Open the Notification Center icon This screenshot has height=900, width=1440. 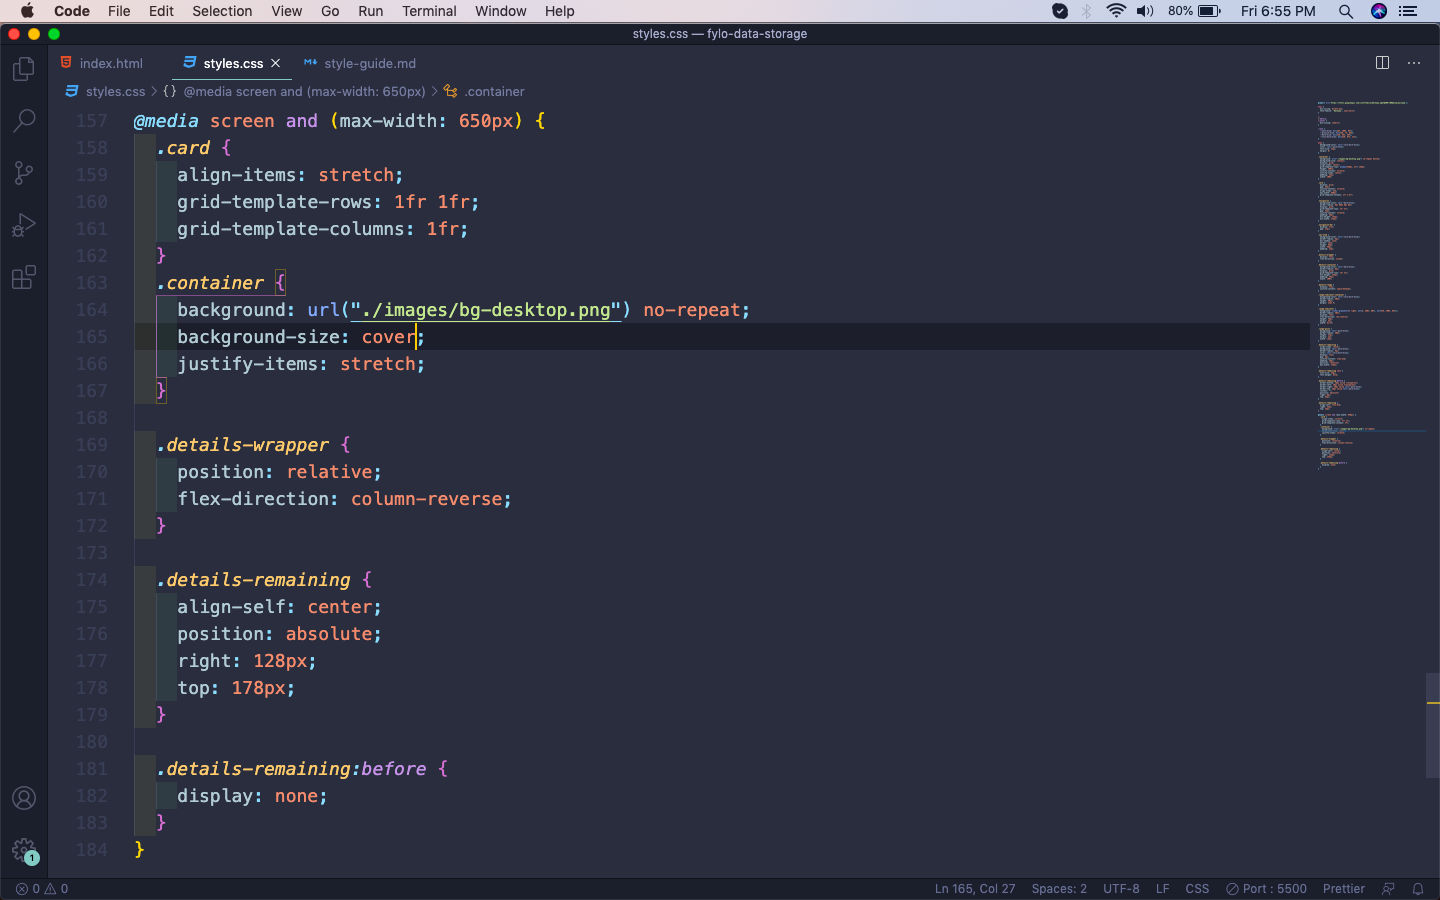click(1408, 11)
